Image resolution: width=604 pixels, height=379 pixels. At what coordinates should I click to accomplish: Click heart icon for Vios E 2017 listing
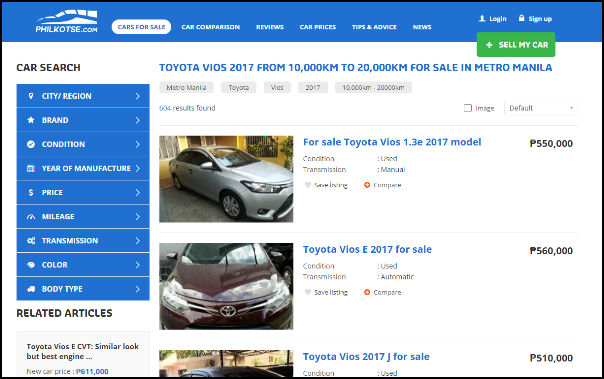coord(307,292)
